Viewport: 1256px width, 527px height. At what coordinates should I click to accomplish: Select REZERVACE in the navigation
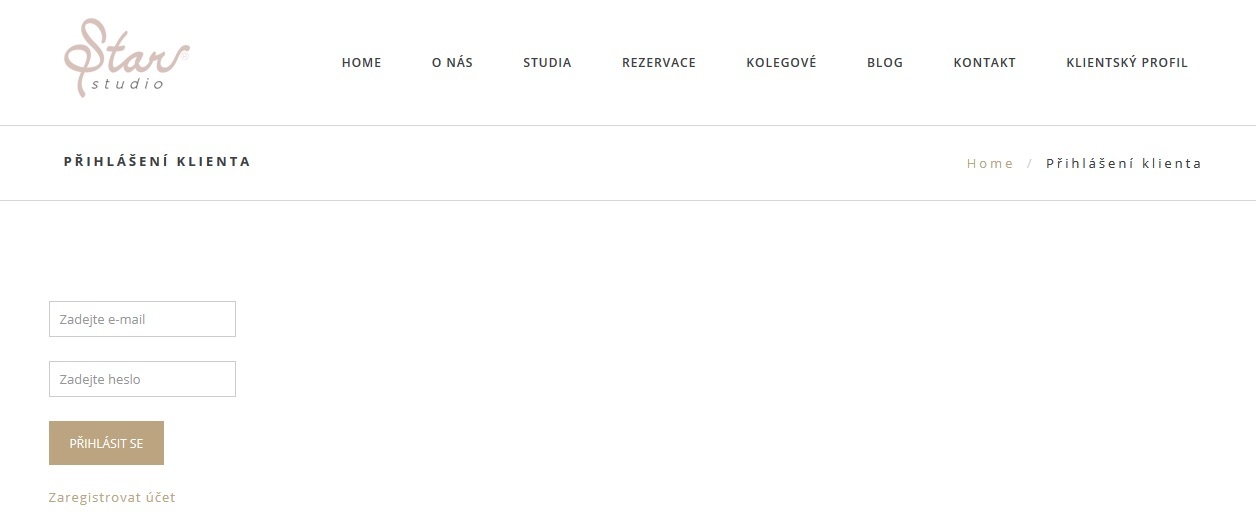point(659,62)
